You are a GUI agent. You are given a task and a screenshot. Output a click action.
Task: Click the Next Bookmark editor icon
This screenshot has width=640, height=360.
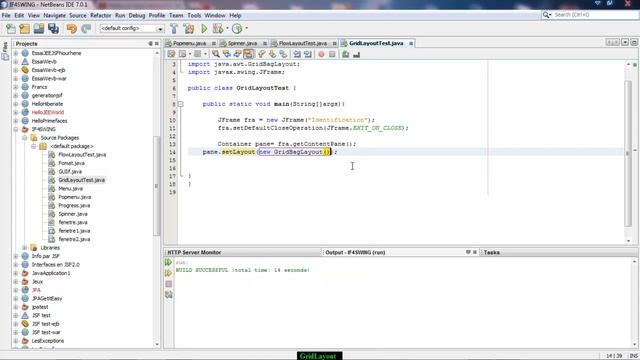pos(272,54)
